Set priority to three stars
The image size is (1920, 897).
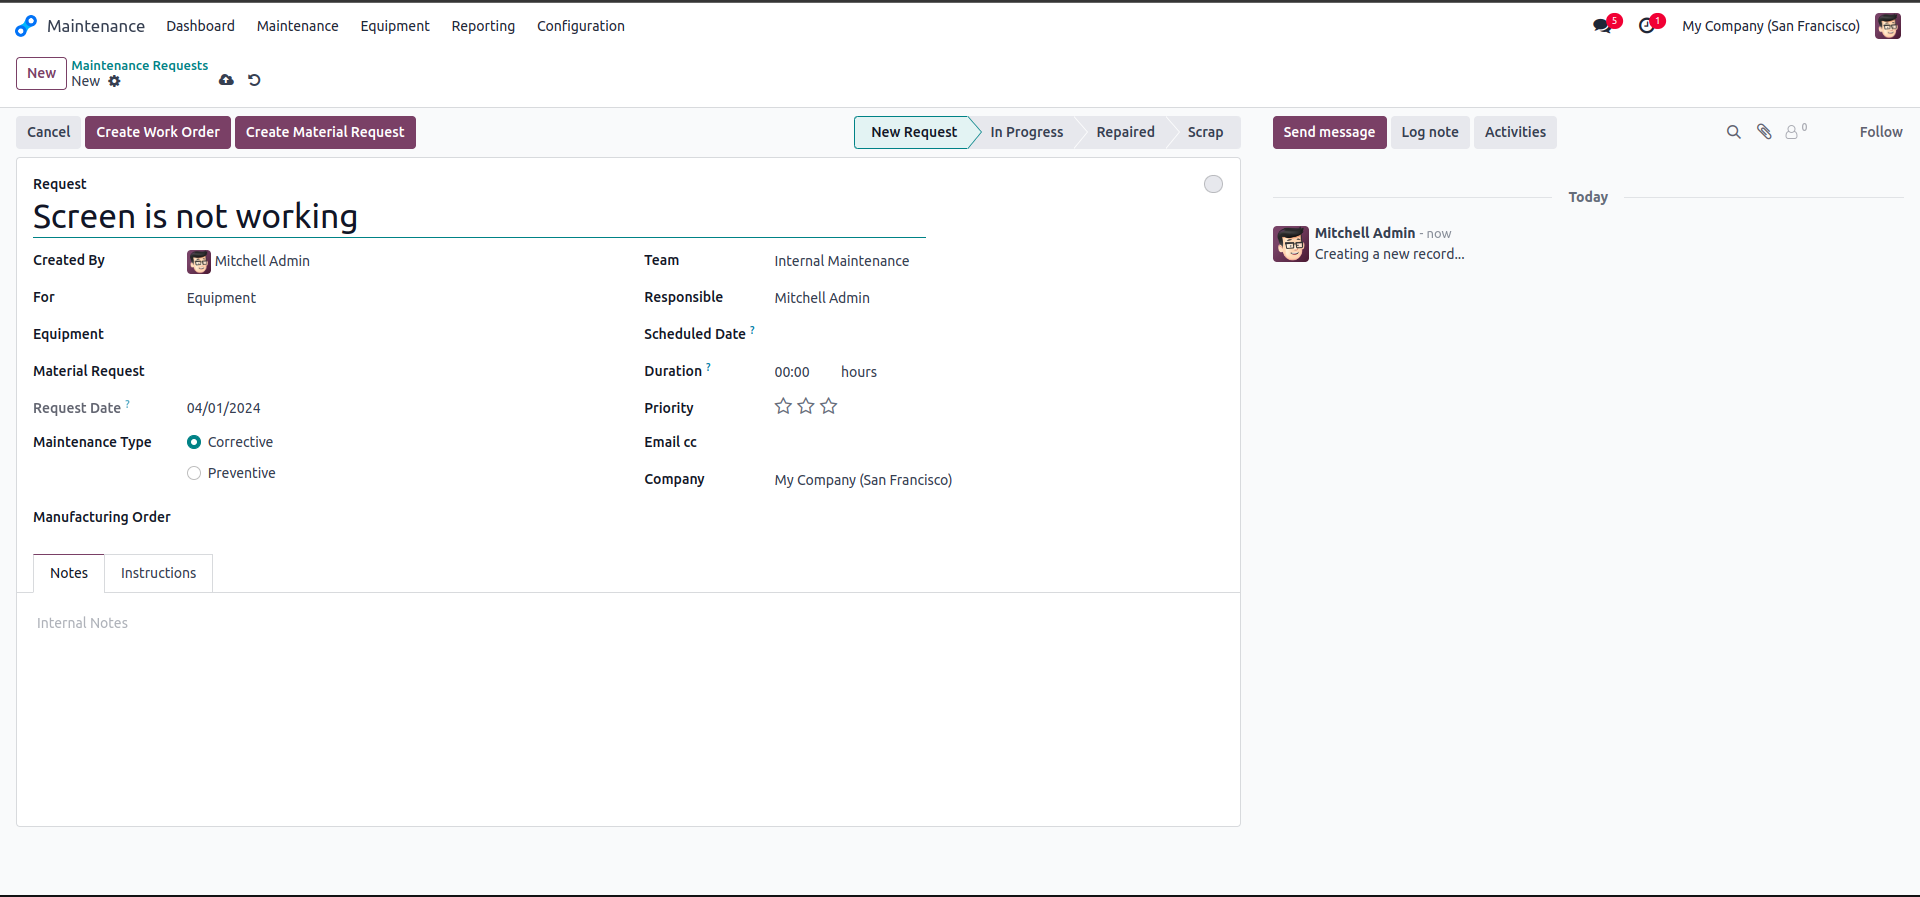point(829,406)
